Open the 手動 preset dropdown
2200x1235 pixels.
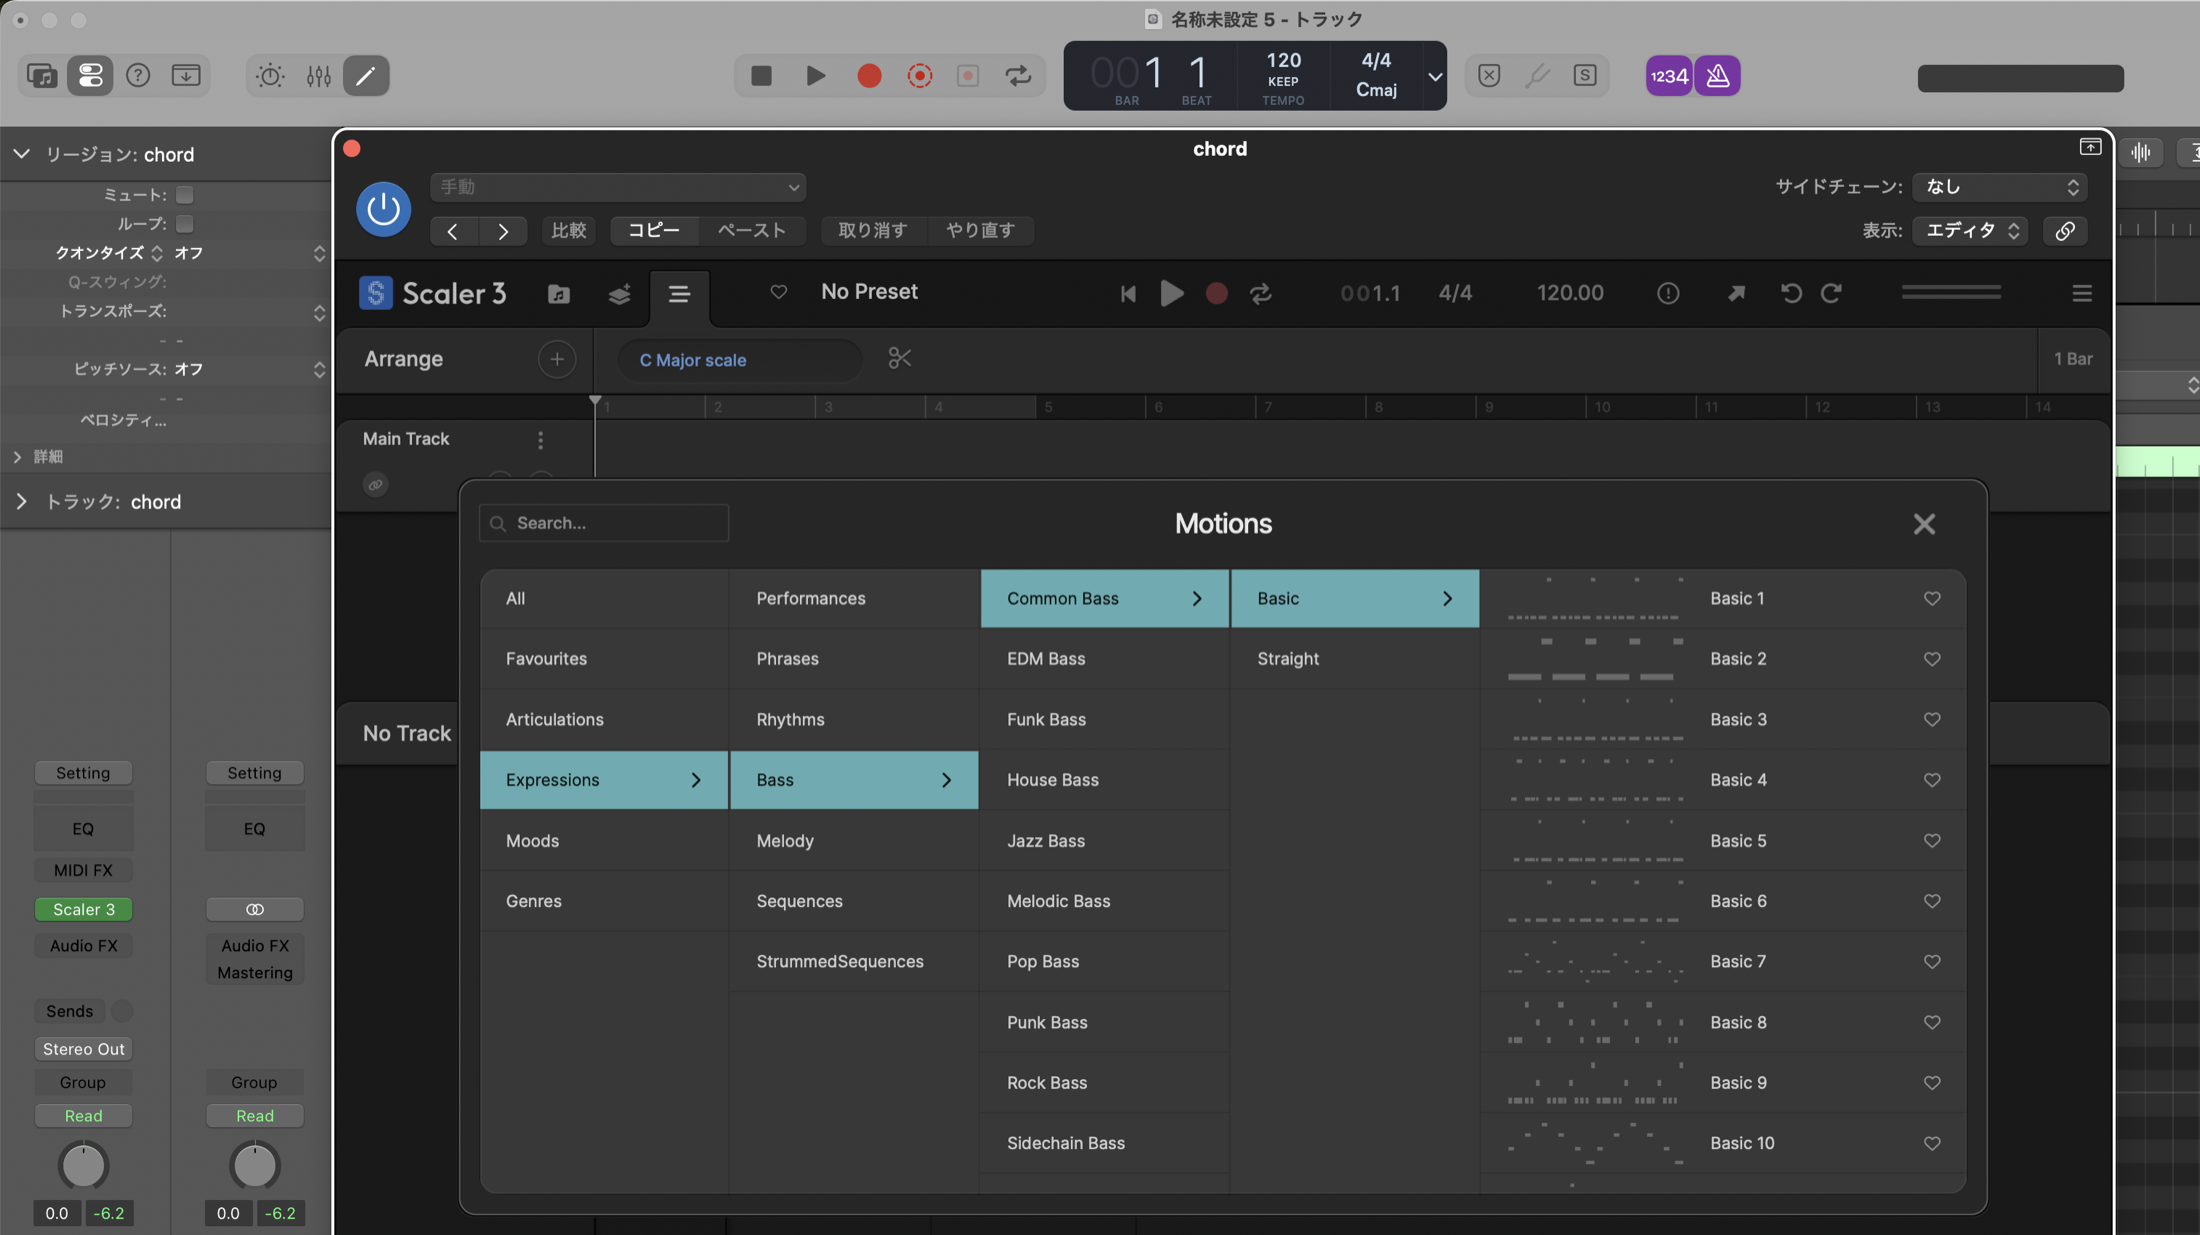tap(618, 187)
